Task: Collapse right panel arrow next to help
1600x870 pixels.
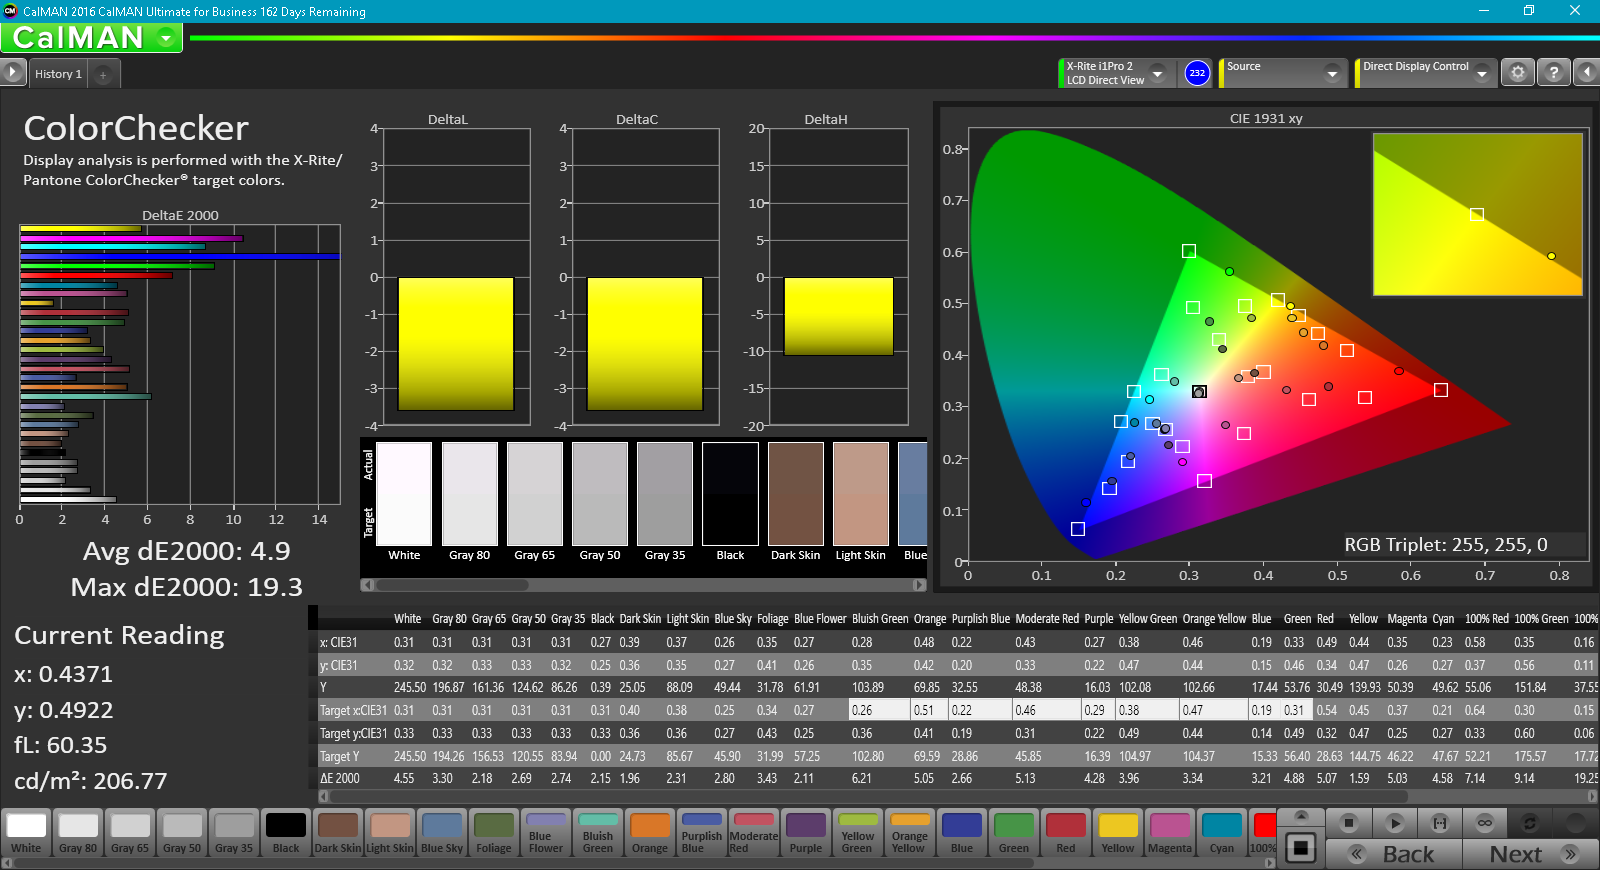Action: click(x=1586, y=72)
